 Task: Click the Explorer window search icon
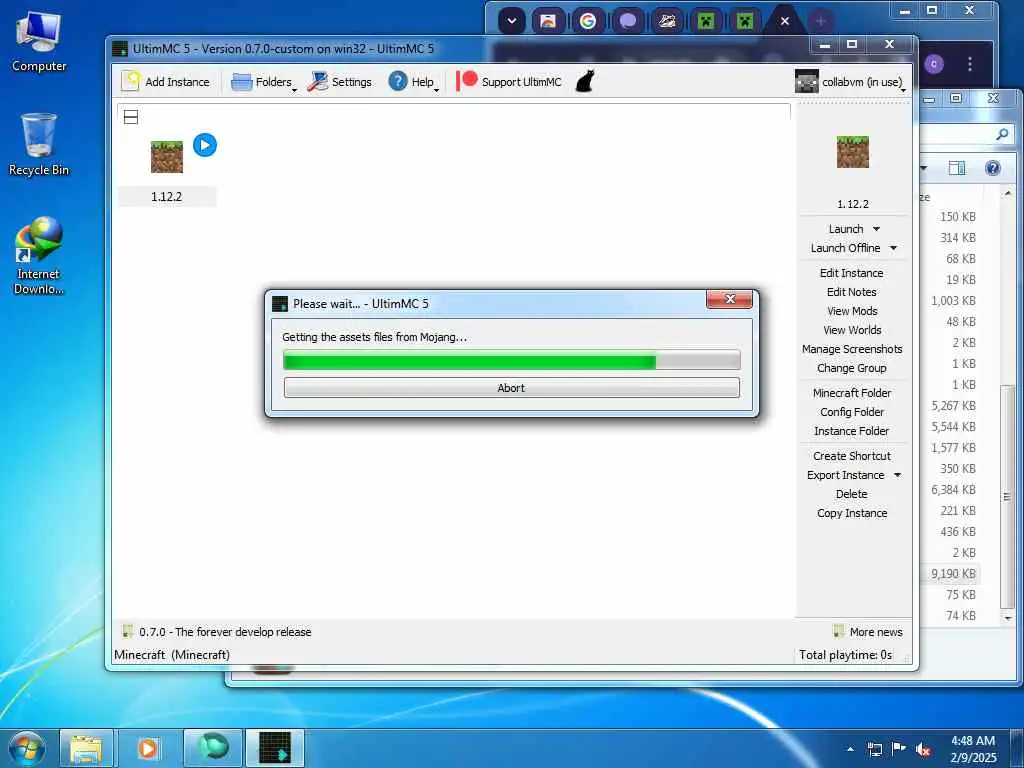click(x=1002, y=134)
